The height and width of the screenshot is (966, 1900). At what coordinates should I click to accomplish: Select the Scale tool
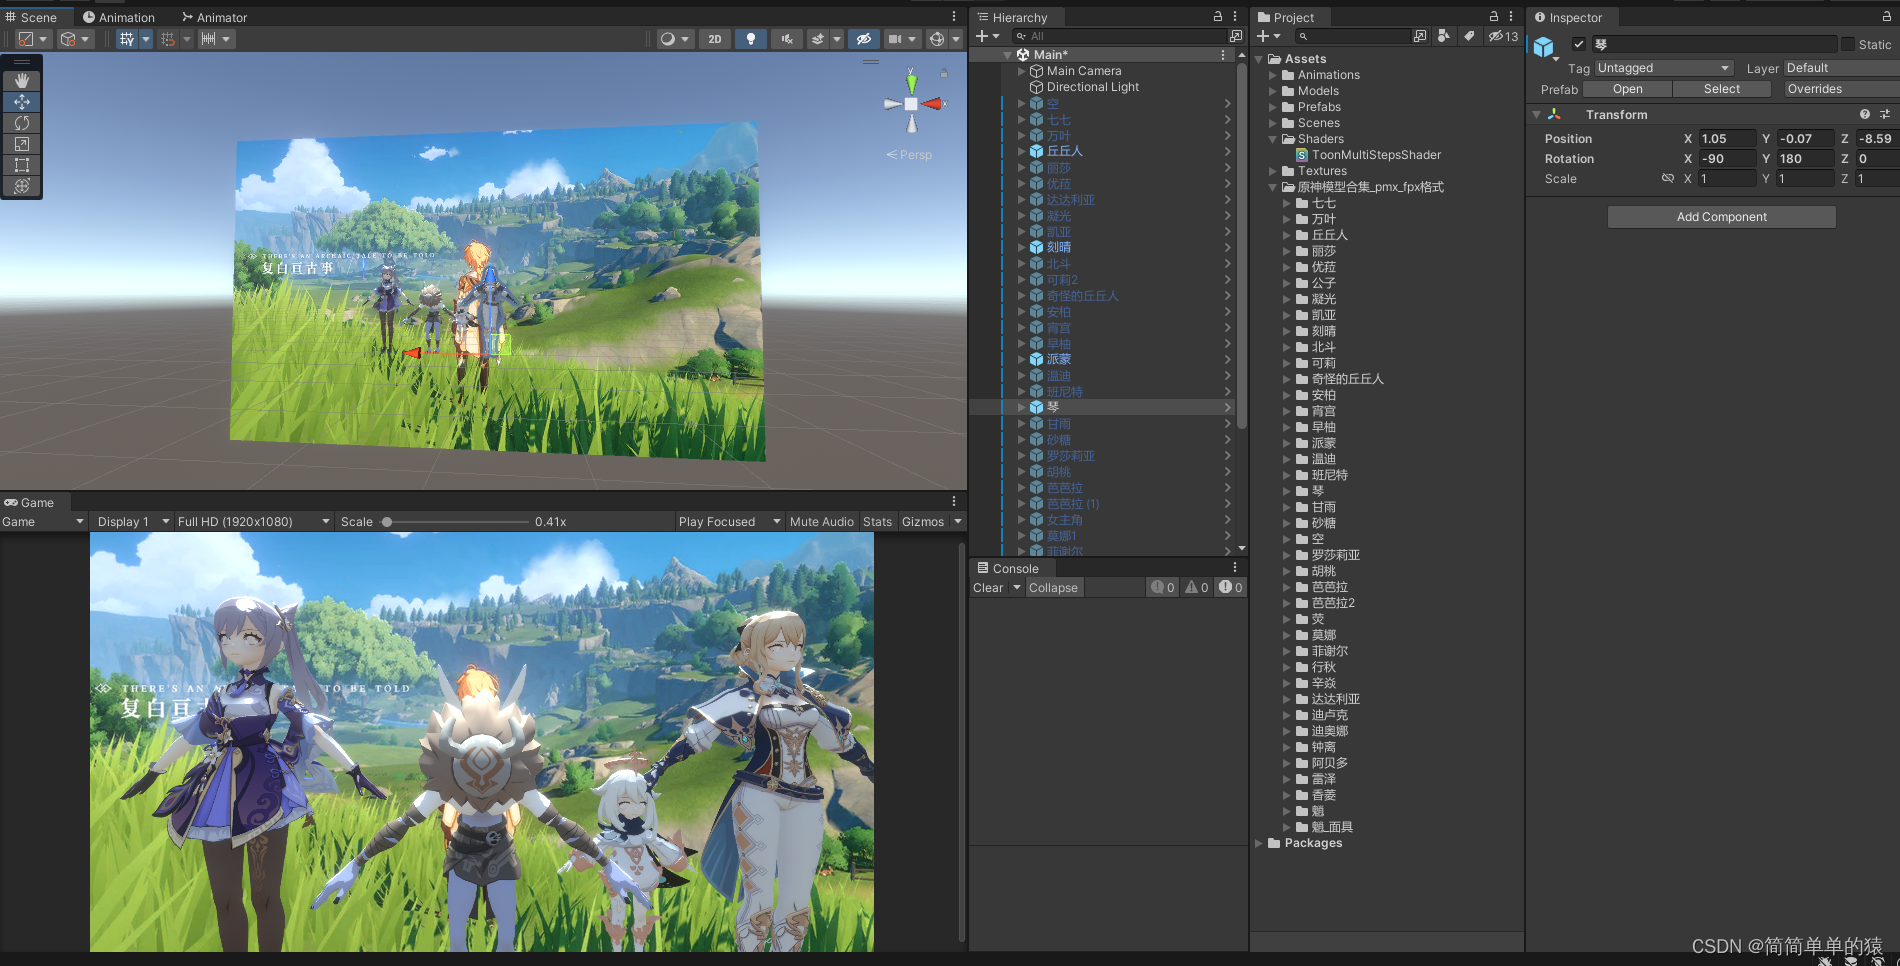pos(21,143)
